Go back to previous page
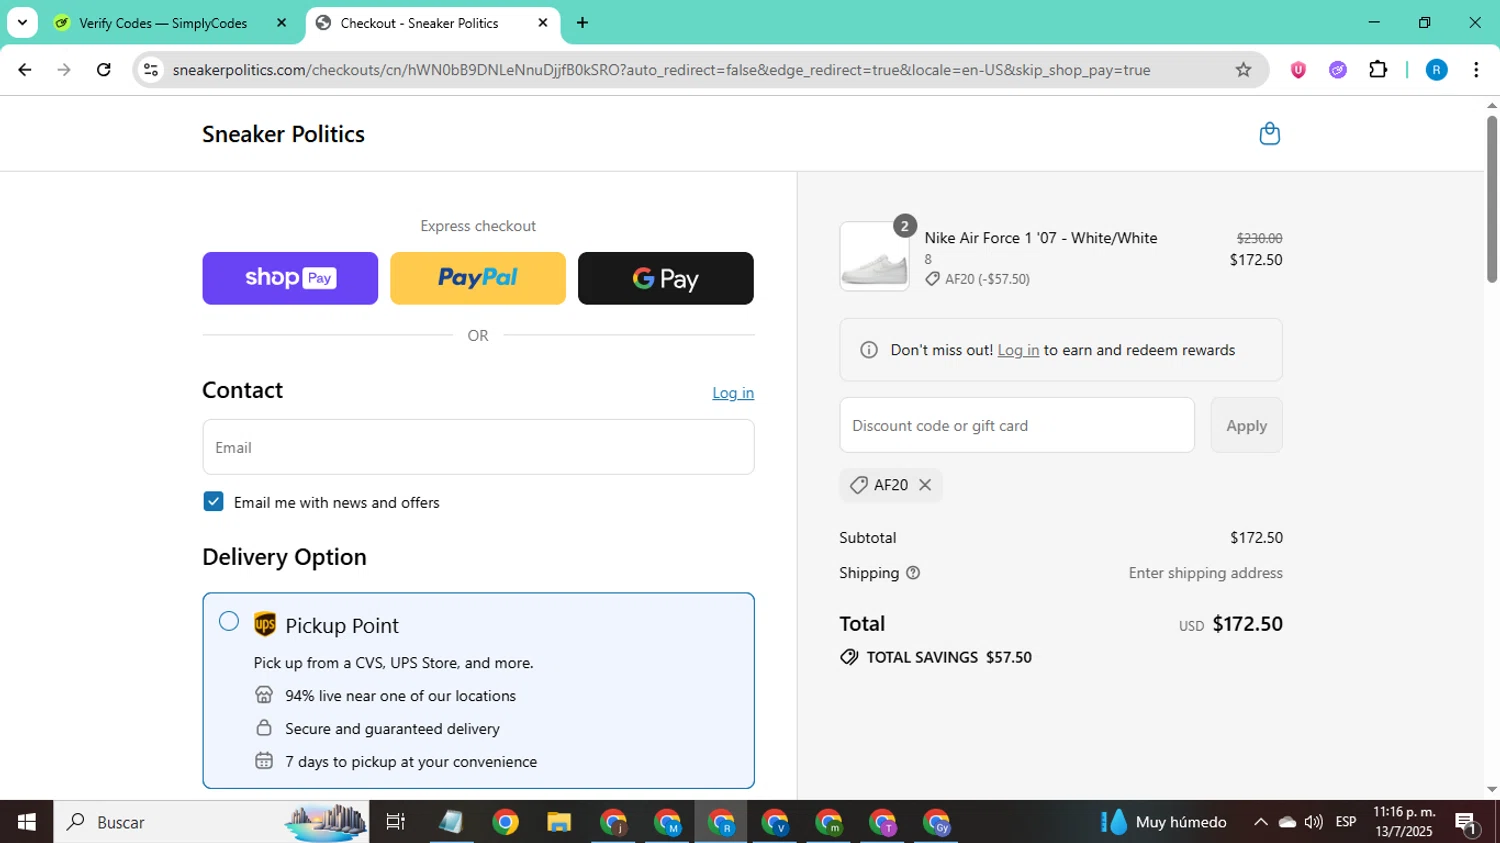Image resolution: width=1500 pixels, height=843 pixels. [x=25, y=70]
